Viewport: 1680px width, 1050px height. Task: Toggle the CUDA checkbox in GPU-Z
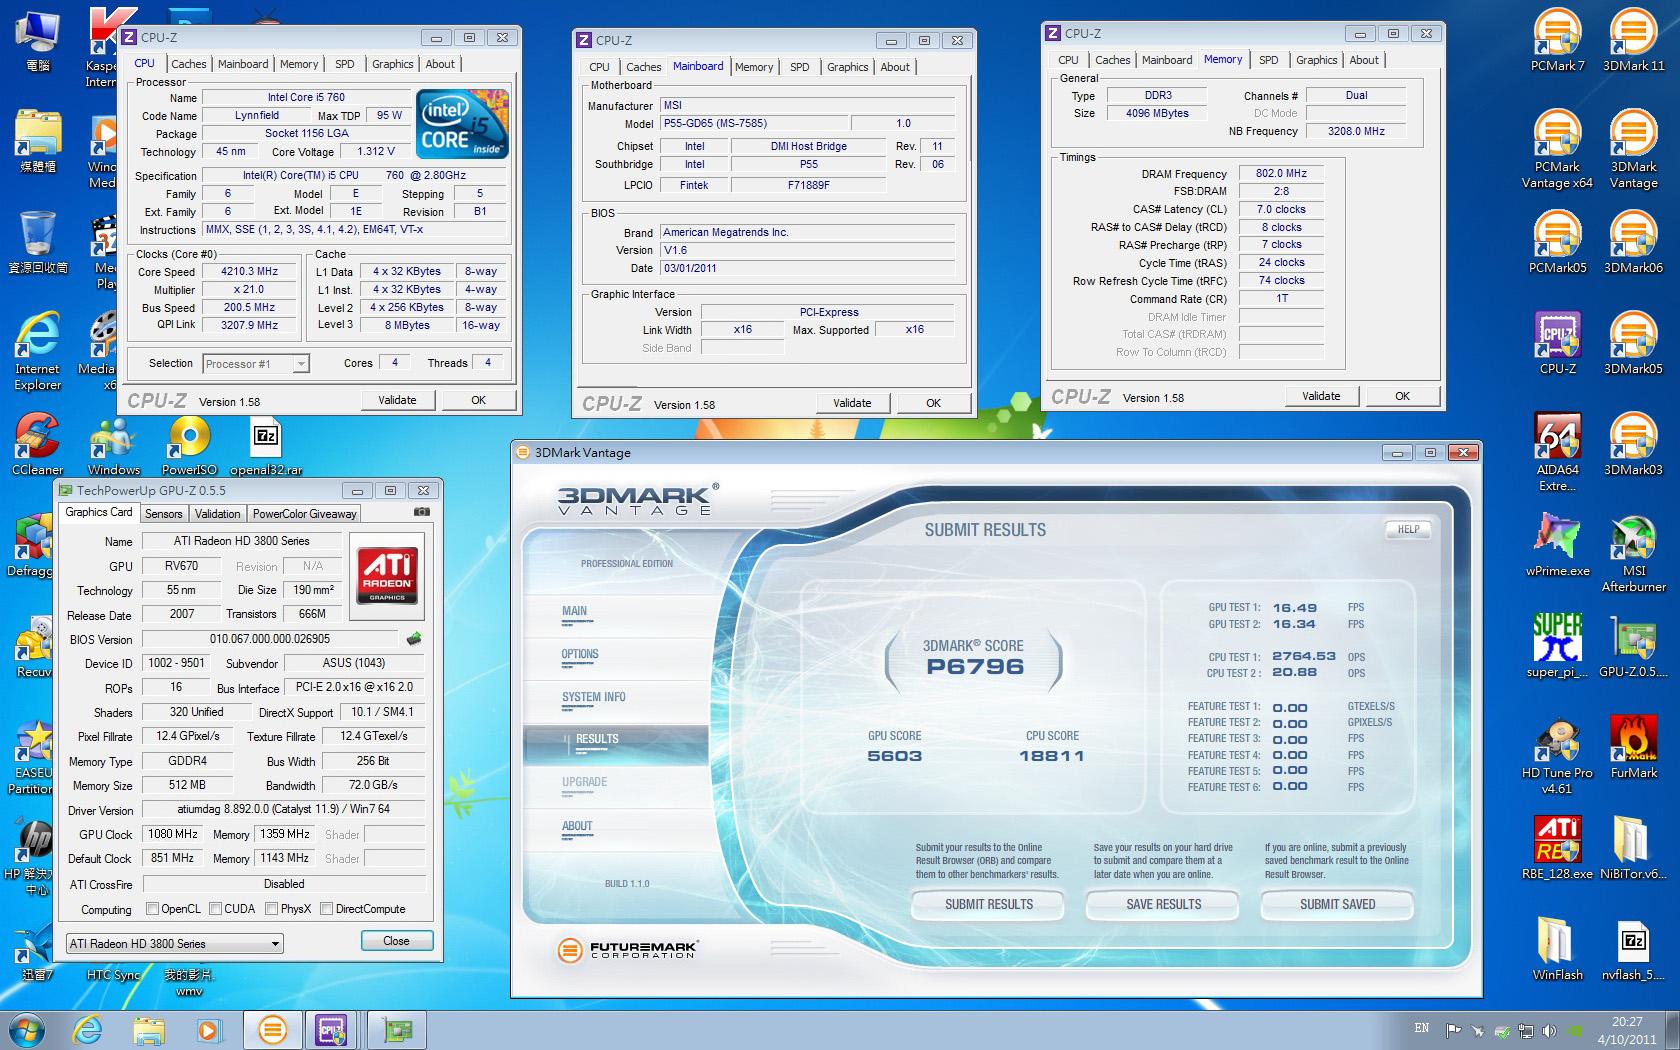tap(215, 909)
